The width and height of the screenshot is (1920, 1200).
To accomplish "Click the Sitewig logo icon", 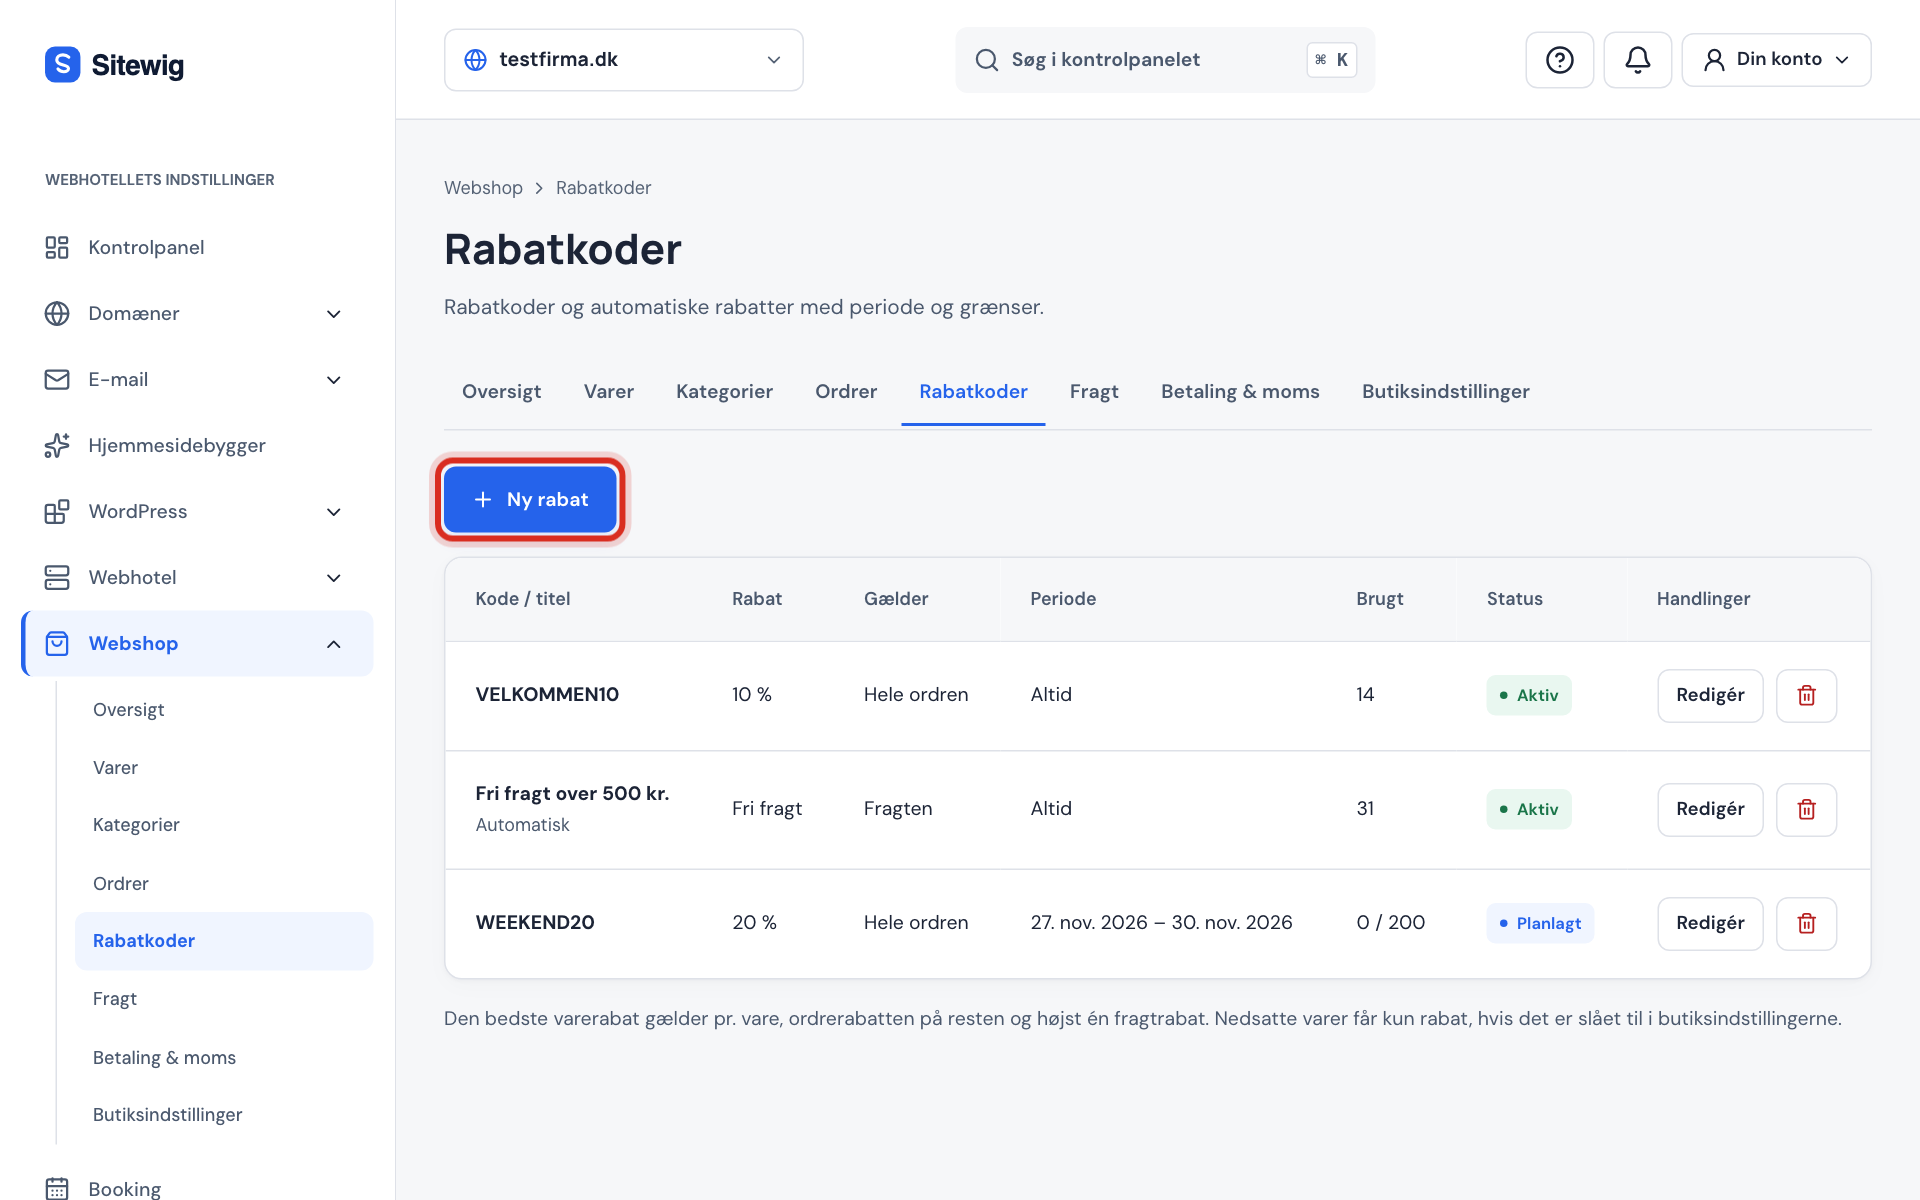I will click(x=62, y=64).
